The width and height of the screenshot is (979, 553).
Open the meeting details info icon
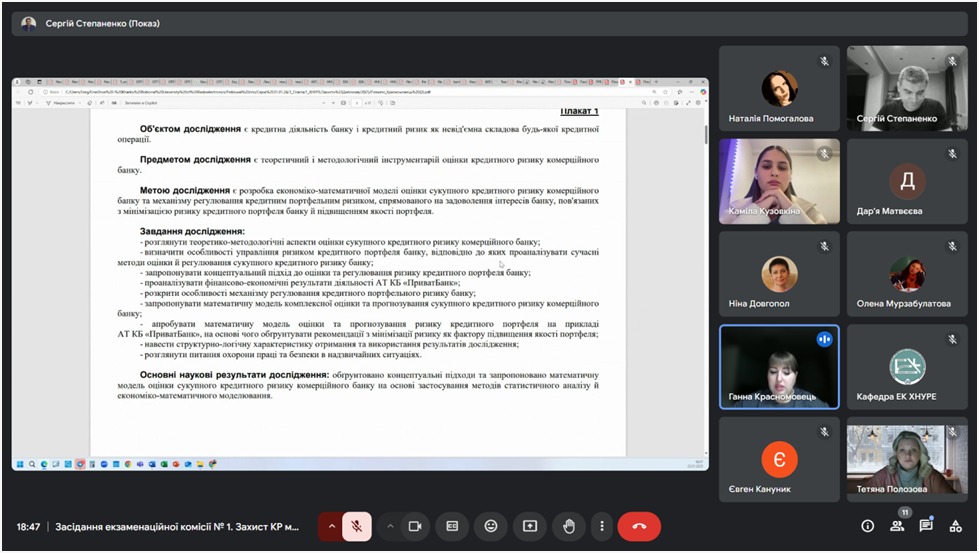868,526
